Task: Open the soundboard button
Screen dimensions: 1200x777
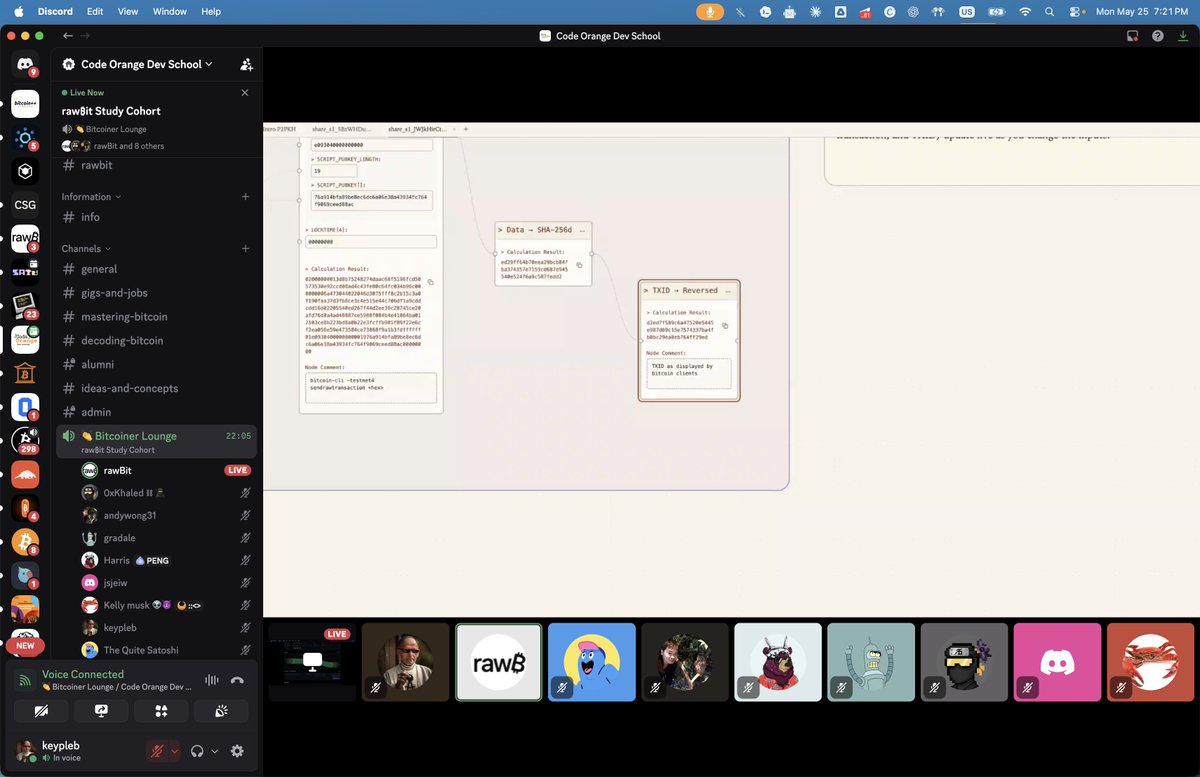Action: 220,710
